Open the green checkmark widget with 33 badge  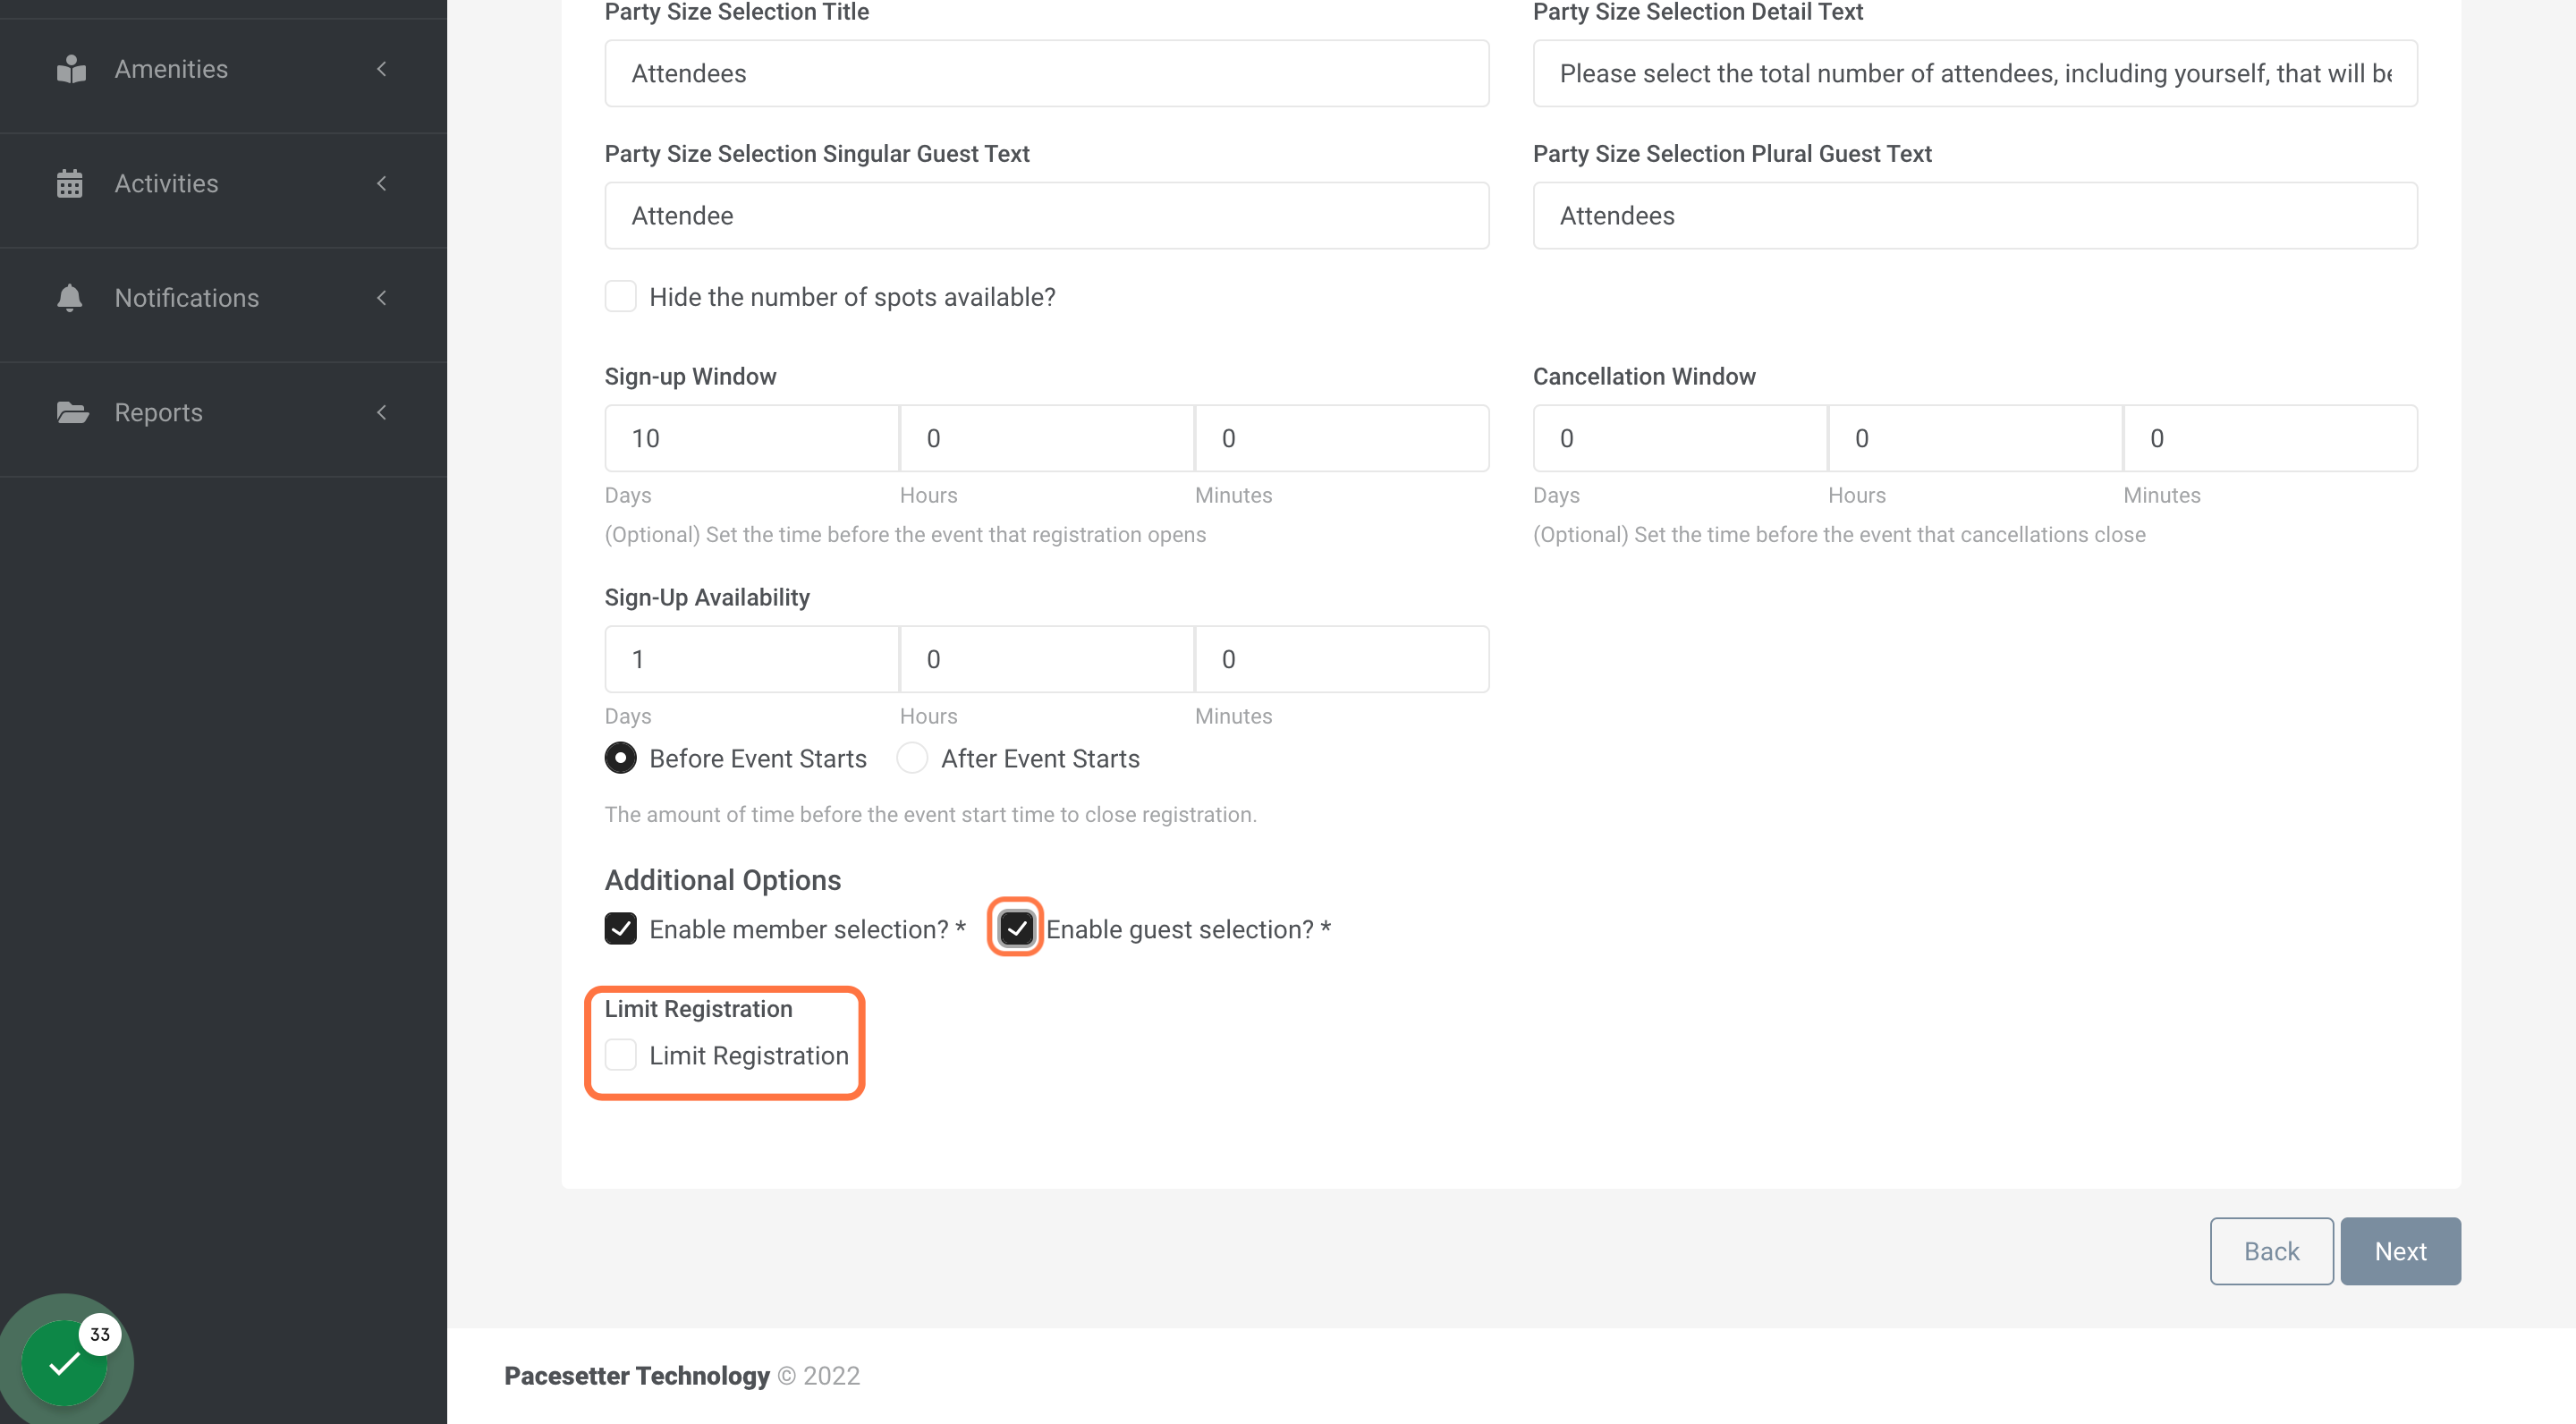(x=65, y=1362)
